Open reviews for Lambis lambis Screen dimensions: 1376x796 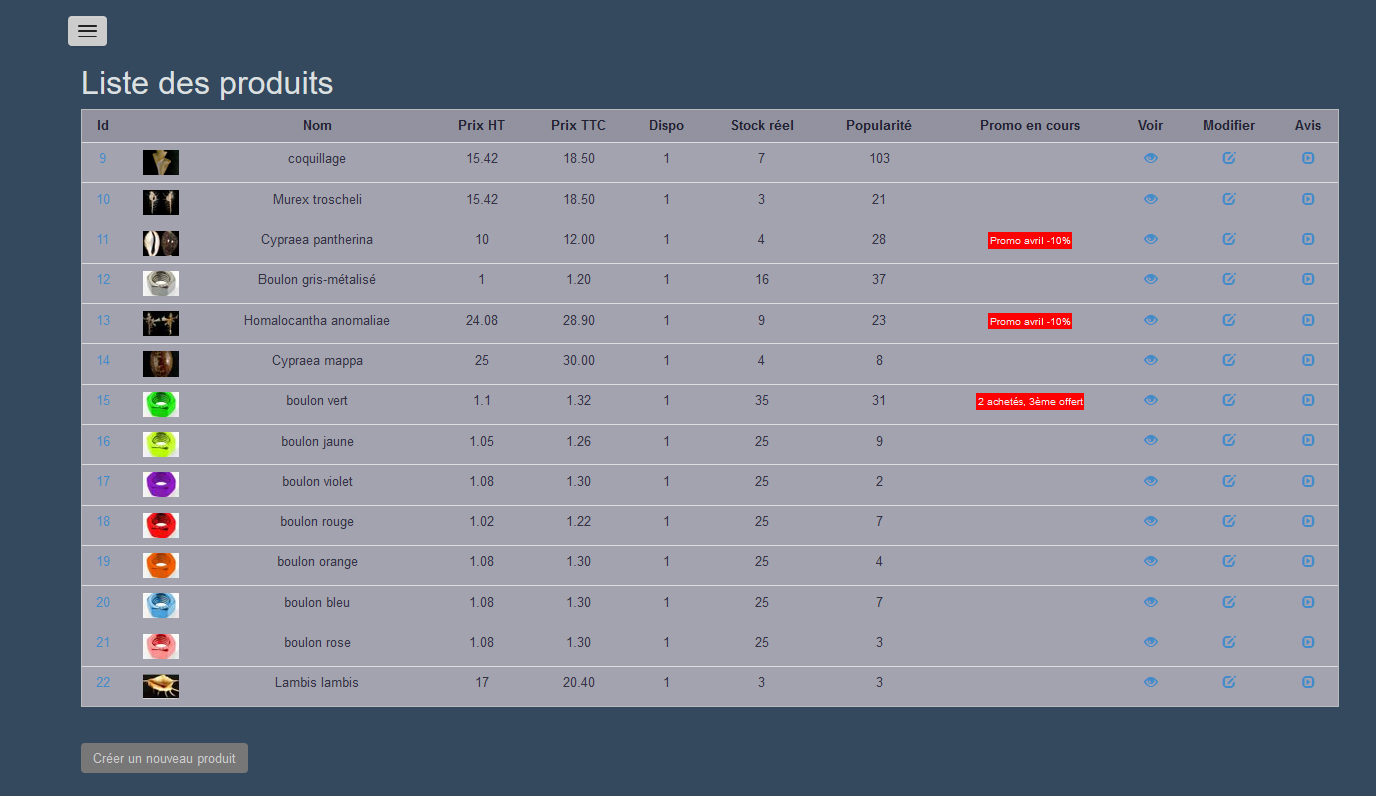coord(1308,682)
